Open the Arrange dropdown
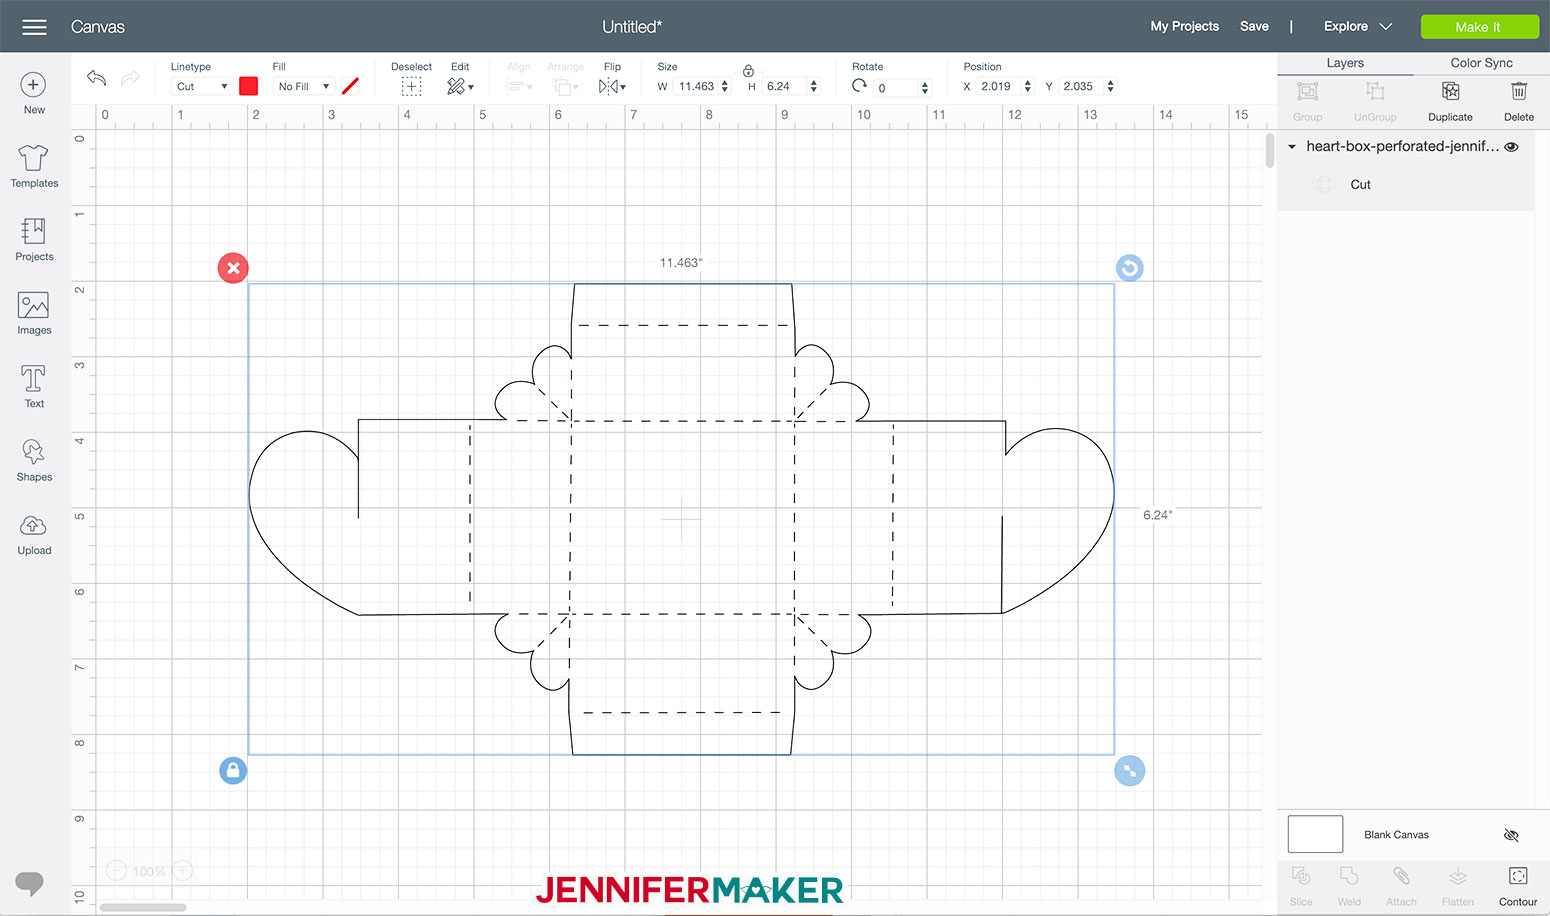Viewport: 1550px width, 916px height. (x=566, y=87)
